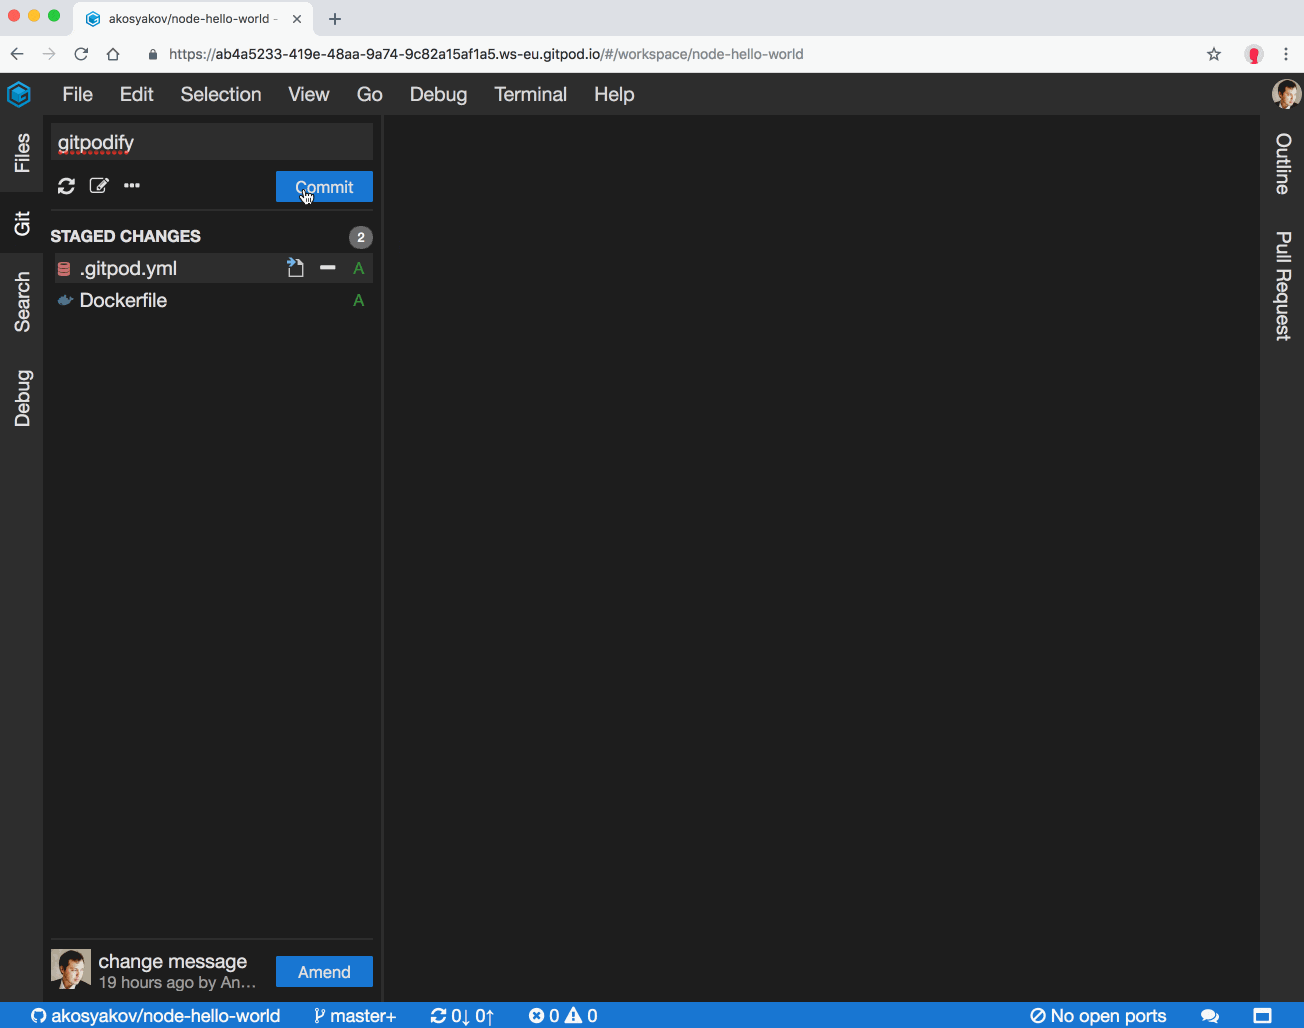Click Amend for the last commit
Screen dimensions: 1304x1028
(323, 971)
